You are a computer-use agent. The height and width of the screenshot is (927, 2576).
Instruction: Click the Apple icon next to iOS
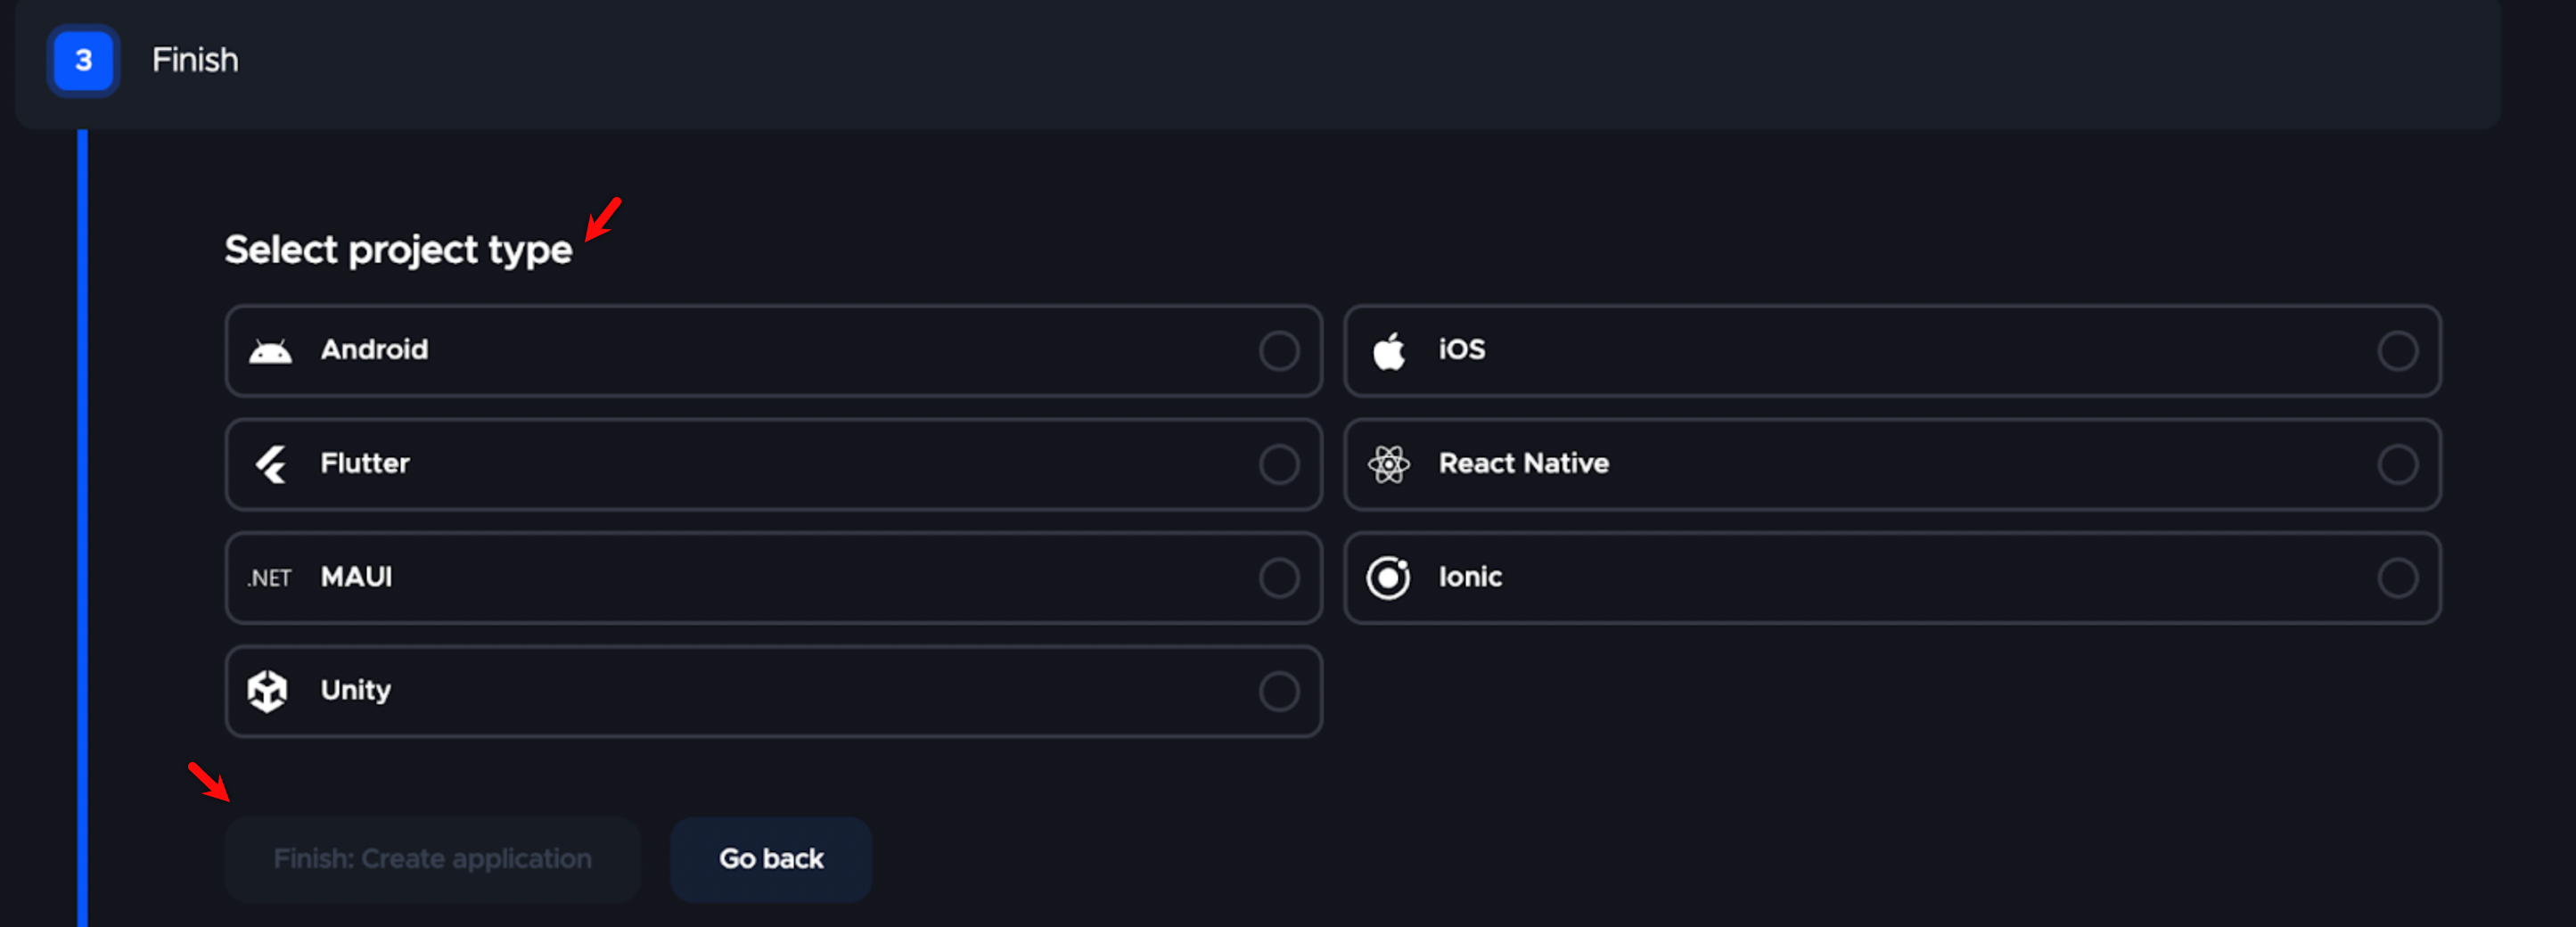[1388, 350]
